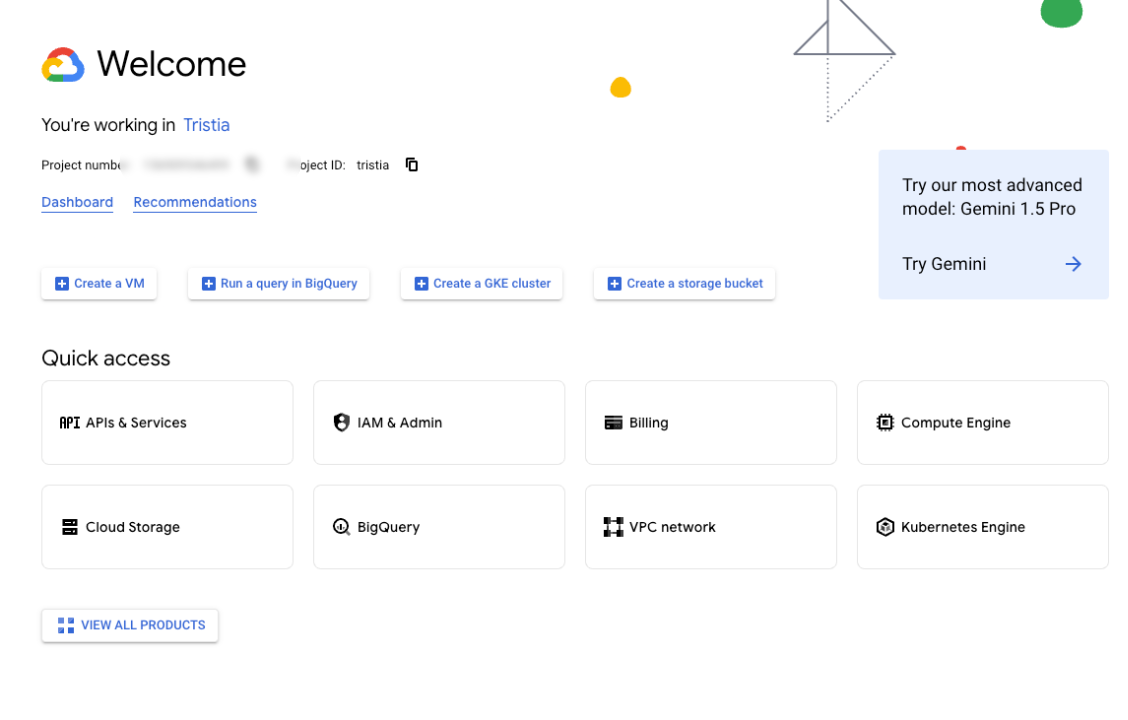Image resolution: width=1128 pixels, height=720 pixels.
Task: Click the Cloud Storage icon
Action: click(x=70, y=527)
